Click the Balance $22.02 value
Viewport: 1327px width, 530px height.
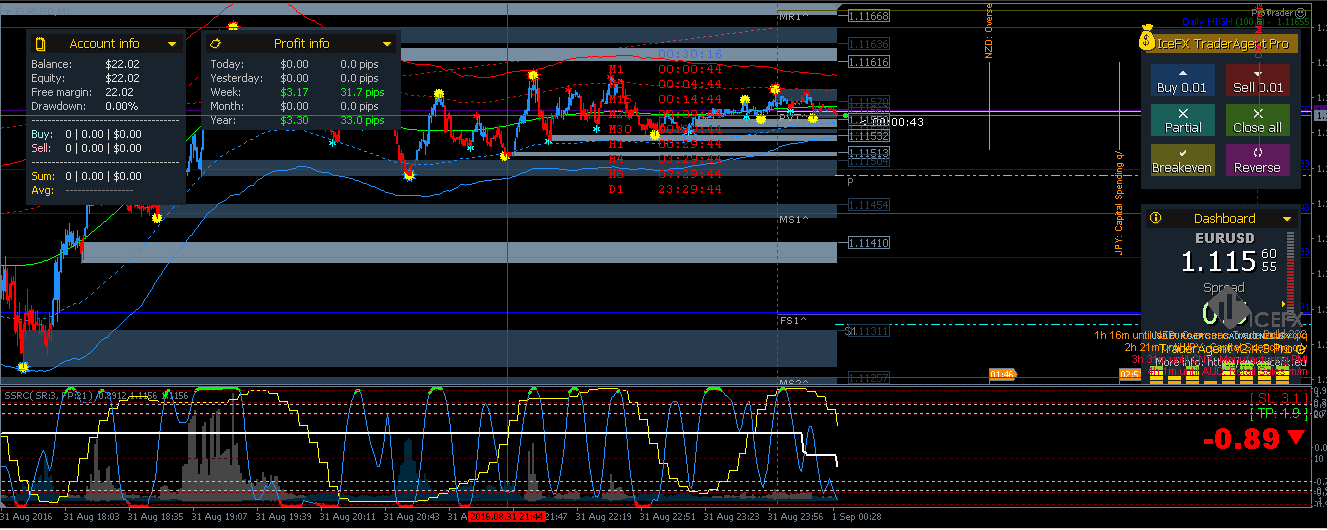[x=122, y=64]
